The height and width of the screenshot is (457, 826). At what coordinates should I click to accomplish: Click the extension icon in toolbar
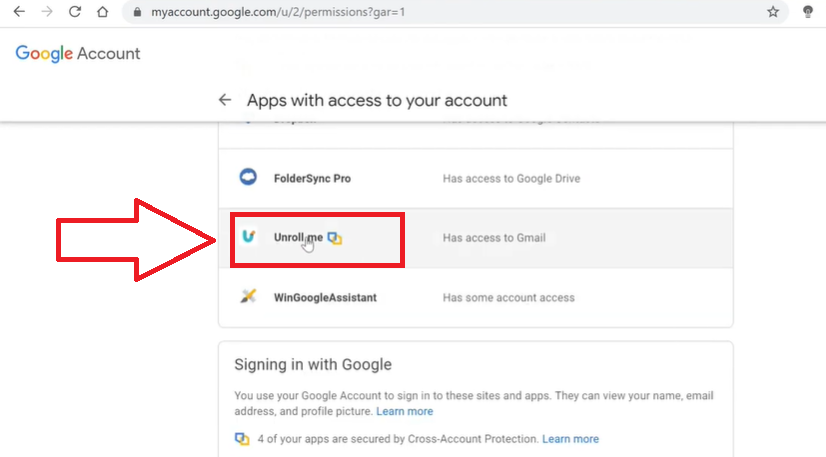click(808, 12)
